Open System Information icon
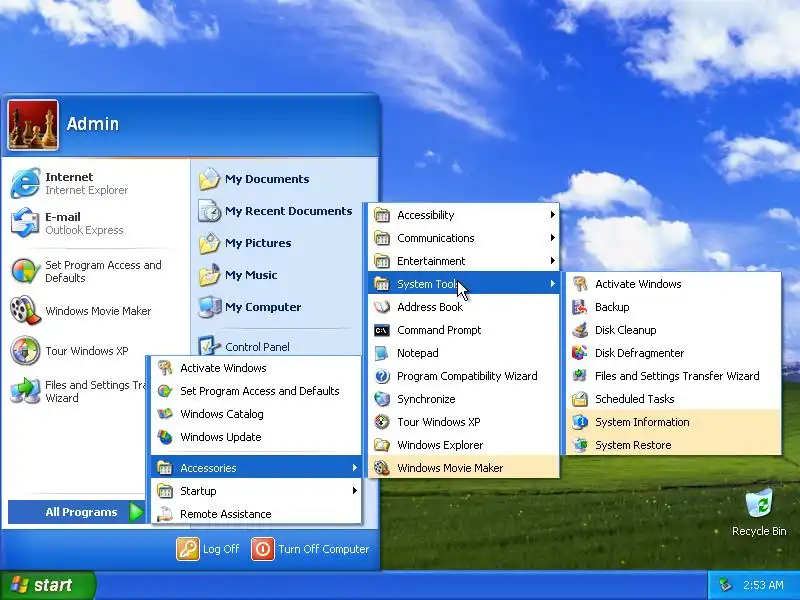800x600 pixels. (580, 422)
